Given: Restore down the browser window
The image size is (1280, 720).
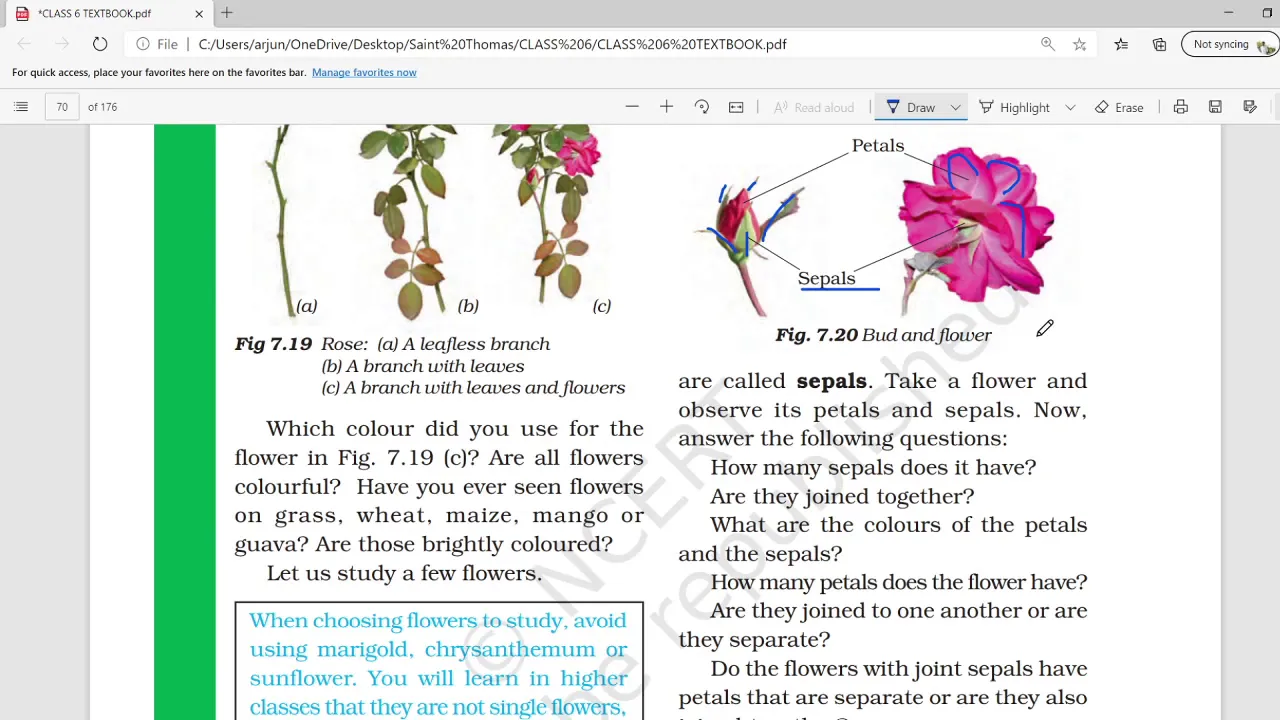Looking at the screenshot, I should pos(1267,13).
